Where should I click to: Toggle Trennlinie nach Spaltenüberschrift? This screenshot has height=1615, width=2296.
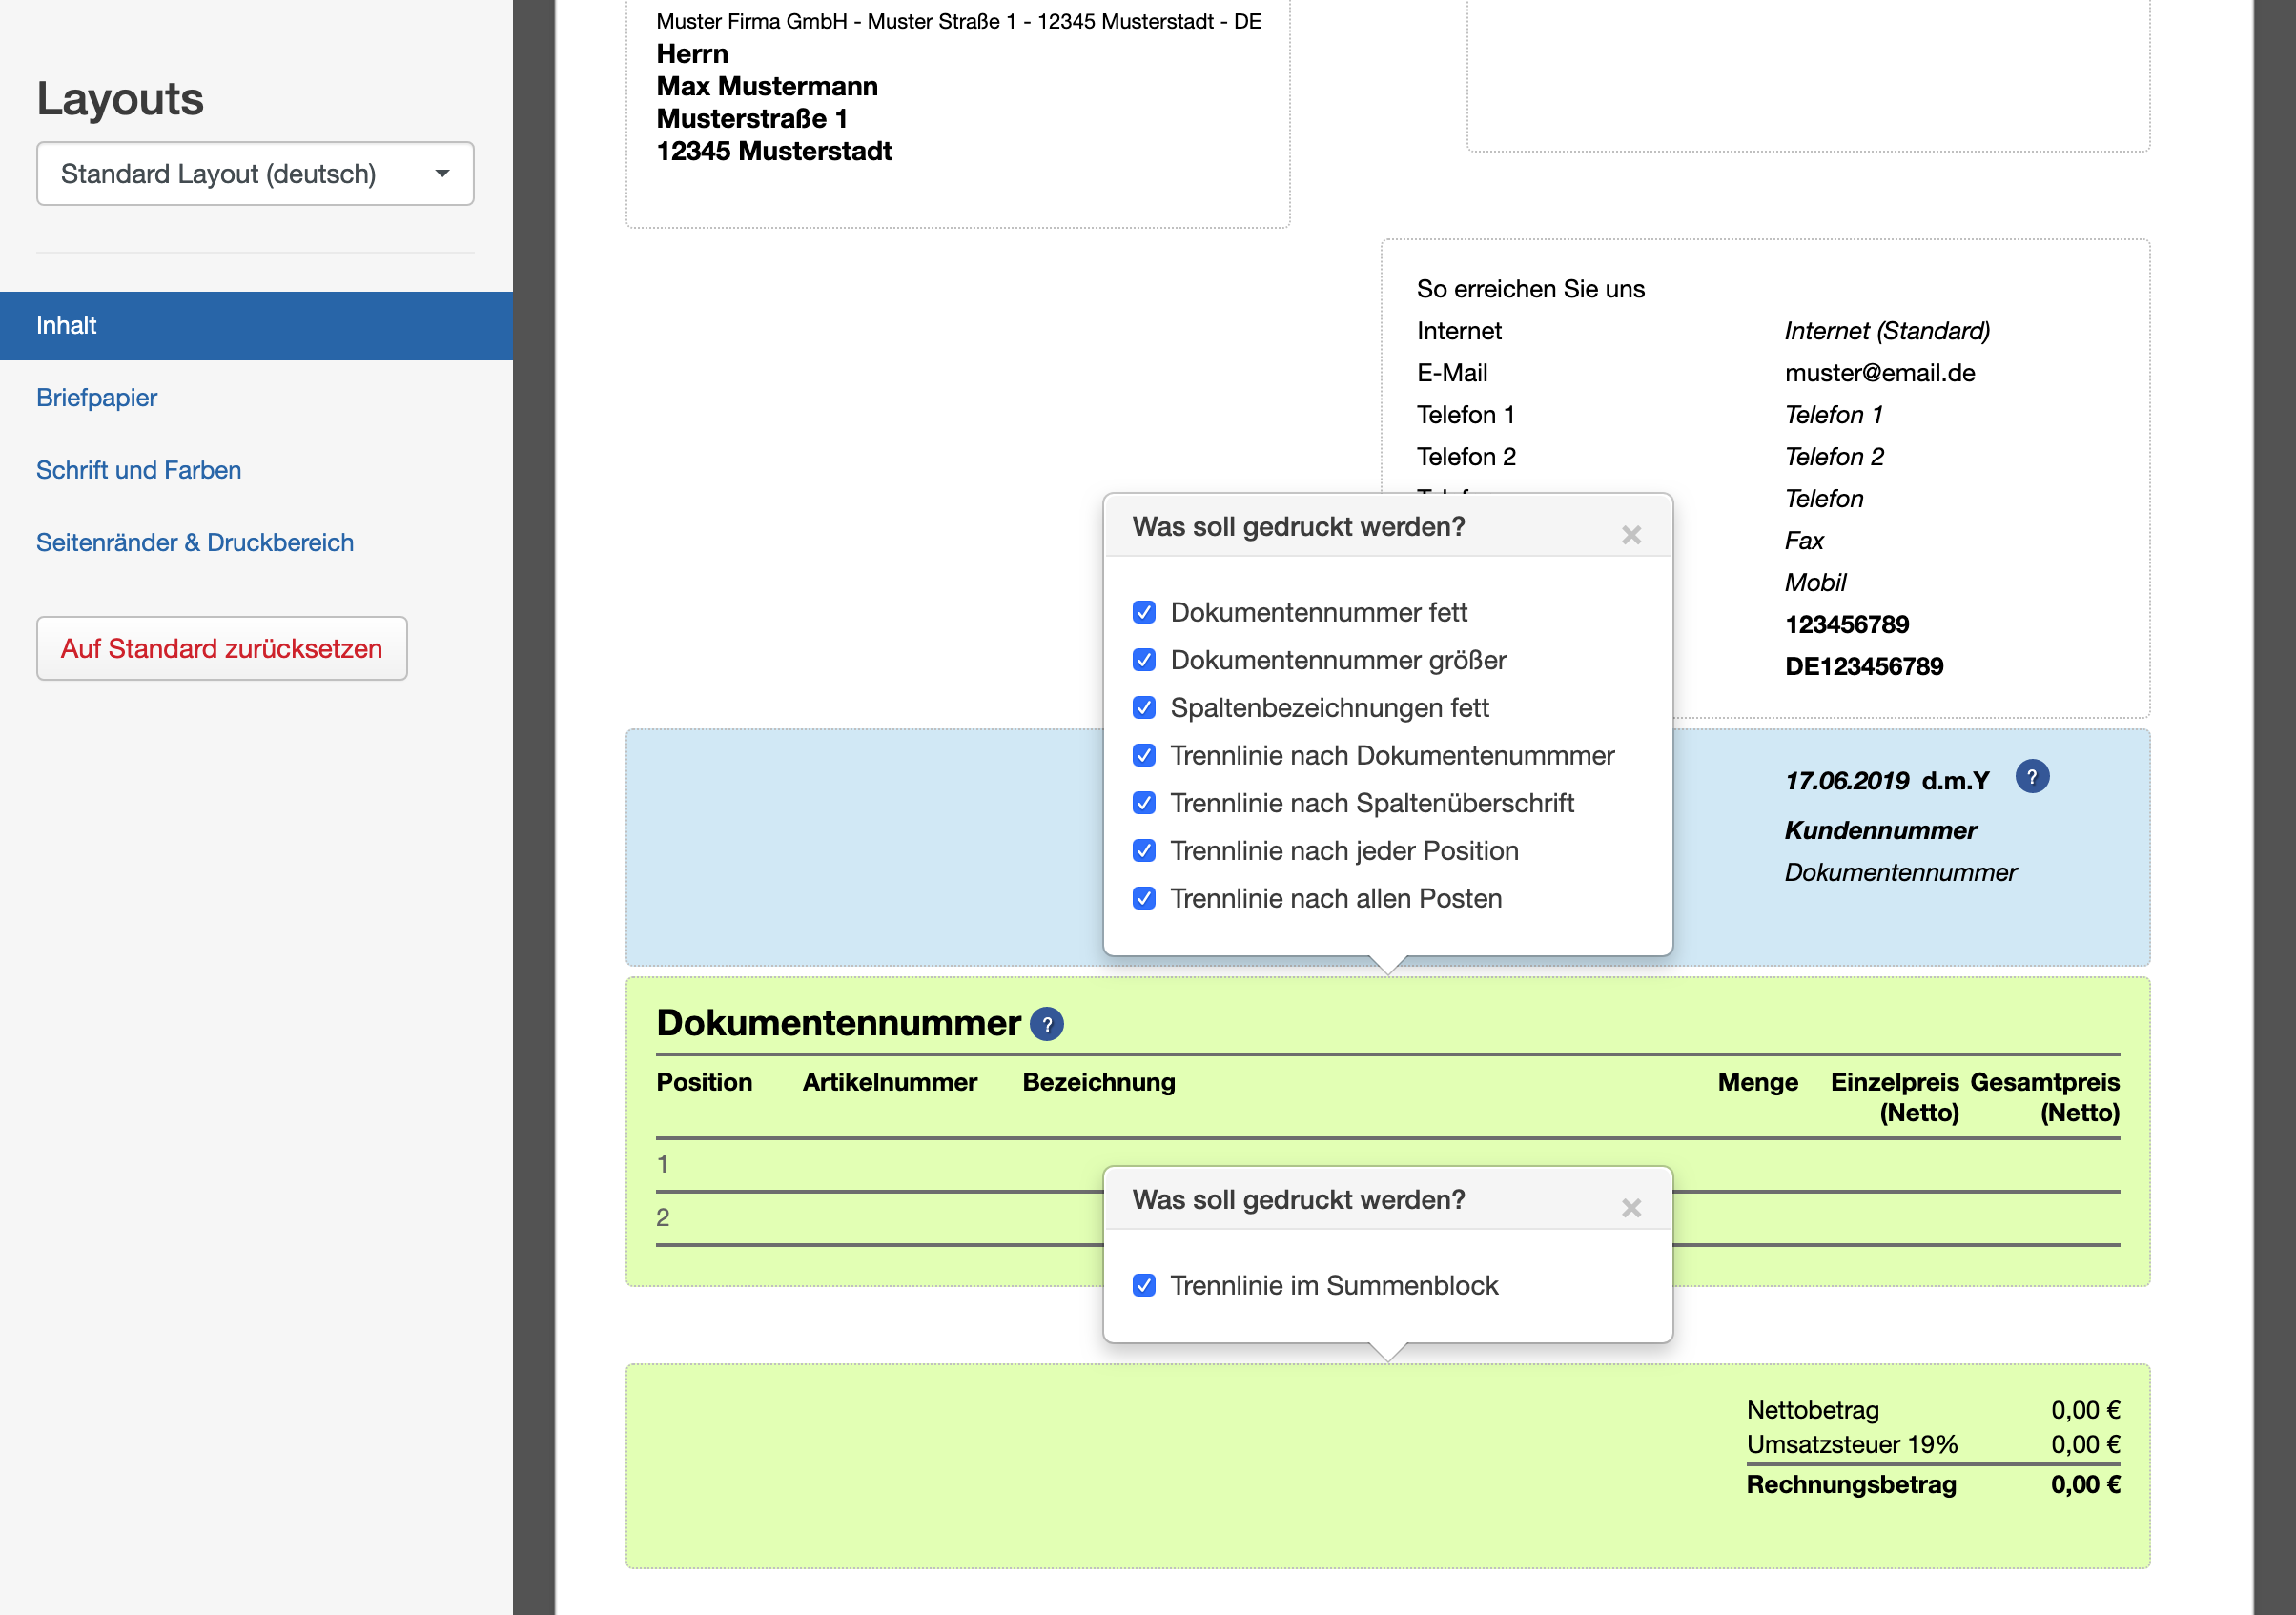pyautogui.click(x=1144, y=803)
